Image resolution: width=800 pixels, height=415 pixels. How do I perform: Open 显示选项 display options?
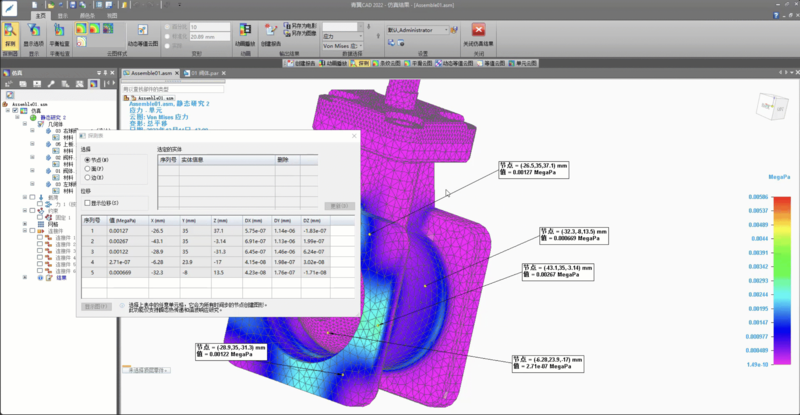pyautogui.click(x=32, y=32)
